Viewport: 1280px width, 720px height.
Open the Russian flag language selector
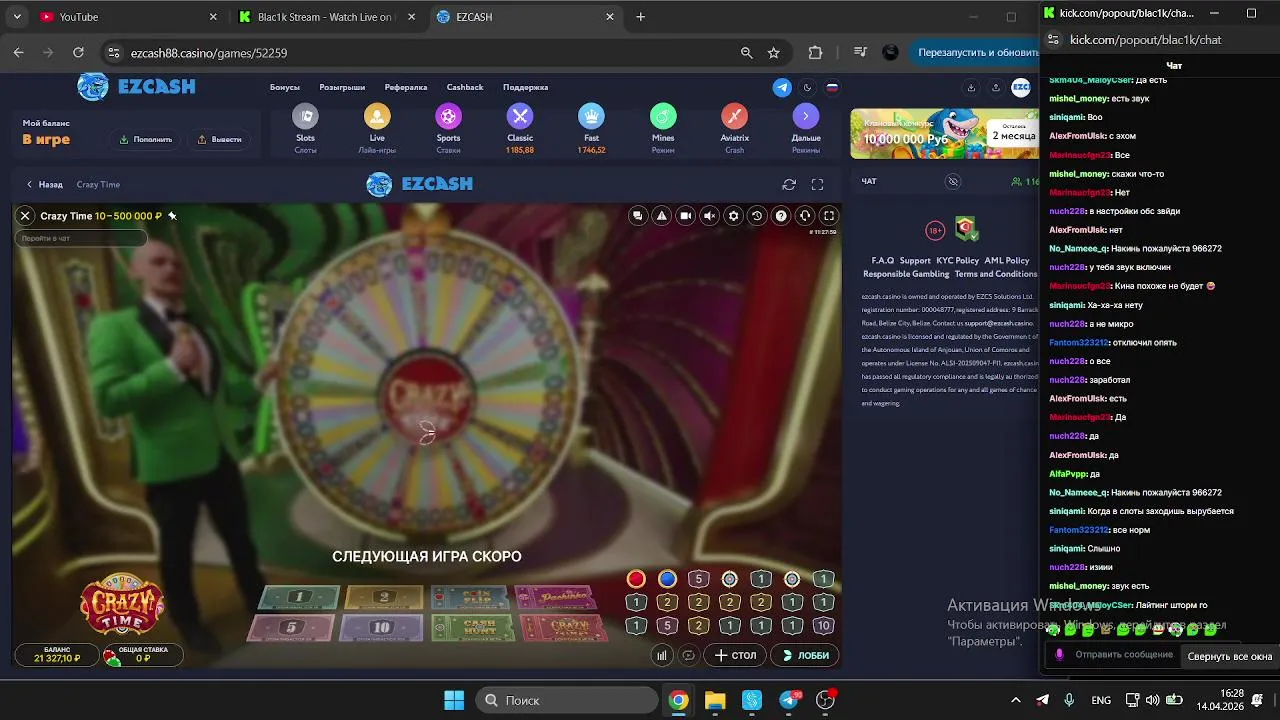tap(831, 87)
